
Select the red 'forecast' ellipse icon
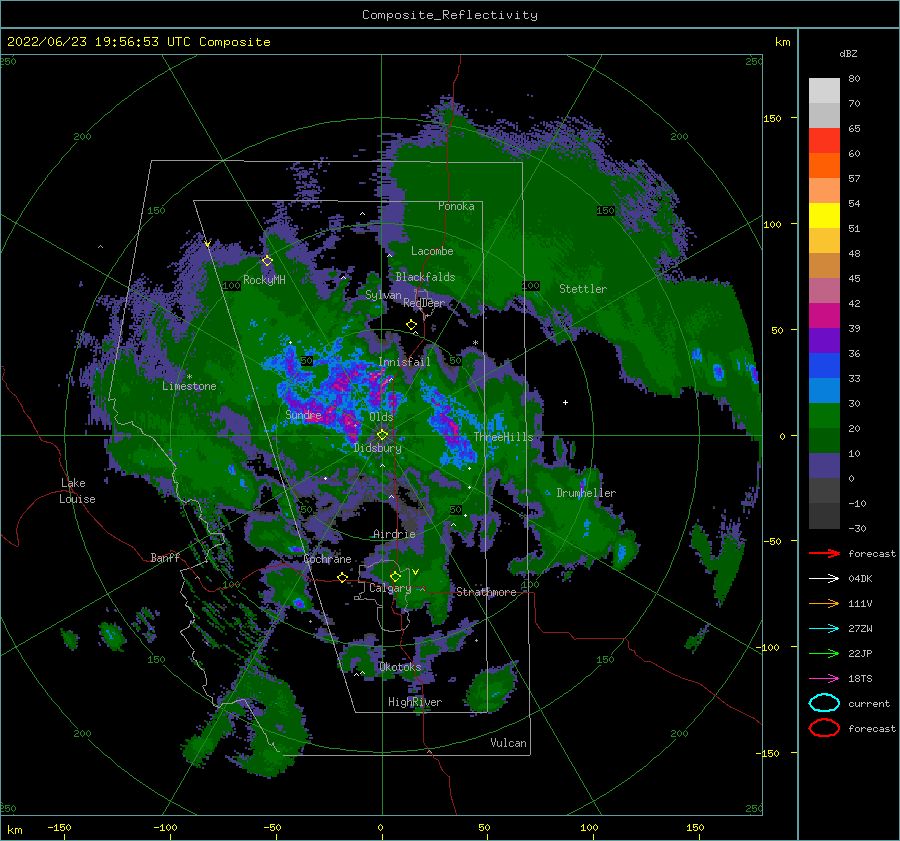[824, 728]
